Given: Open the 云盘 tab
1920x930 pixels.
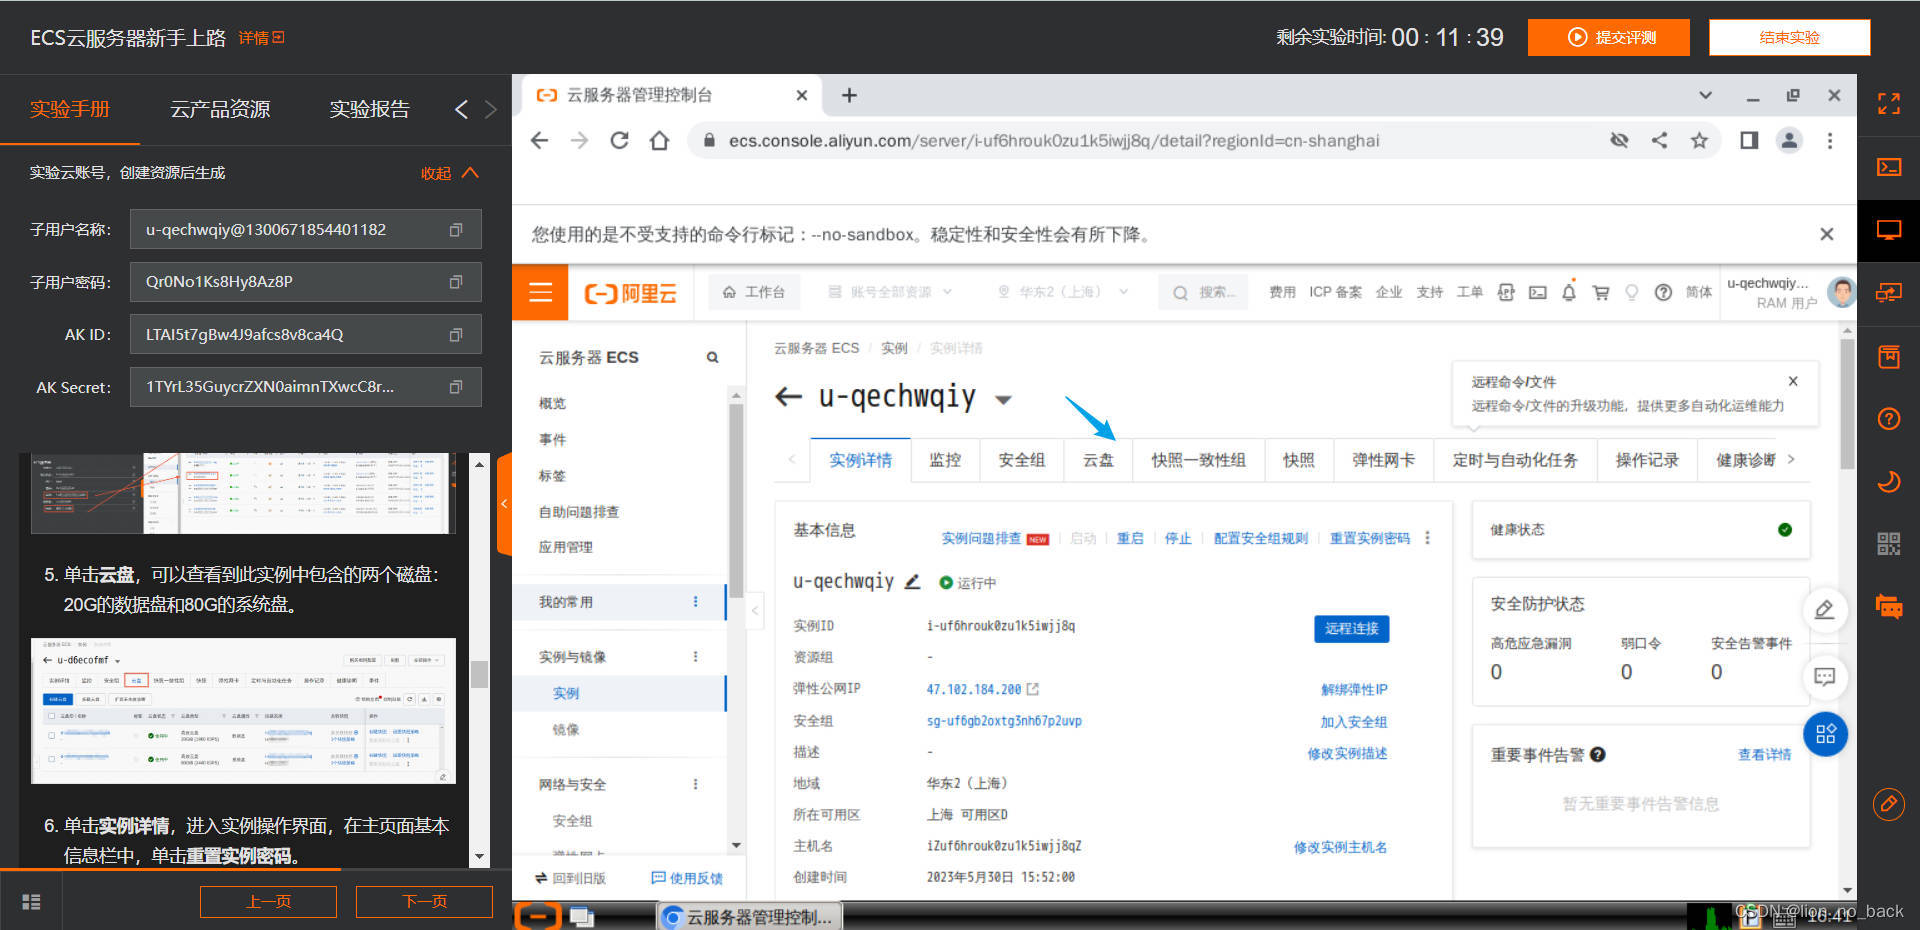Looking at the screenshot, I should pos(1098,460).
